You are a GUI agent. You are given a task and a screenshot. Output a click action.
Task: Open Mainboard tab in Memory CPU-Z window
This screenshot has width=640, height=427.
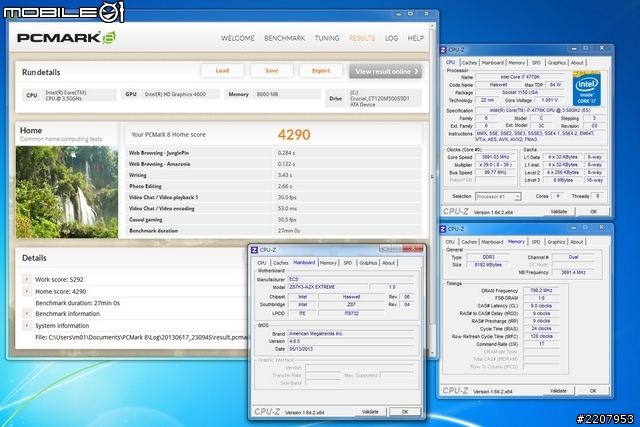tap(492, 242)
